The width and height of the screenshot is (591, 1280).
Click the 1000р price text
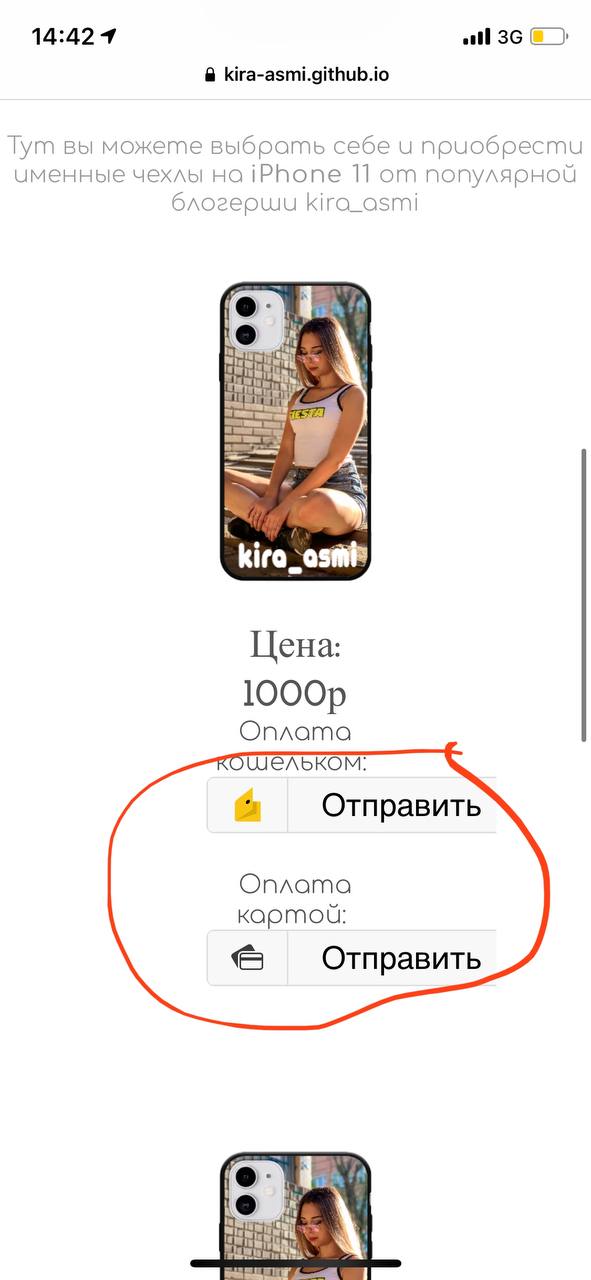[295, 692]
